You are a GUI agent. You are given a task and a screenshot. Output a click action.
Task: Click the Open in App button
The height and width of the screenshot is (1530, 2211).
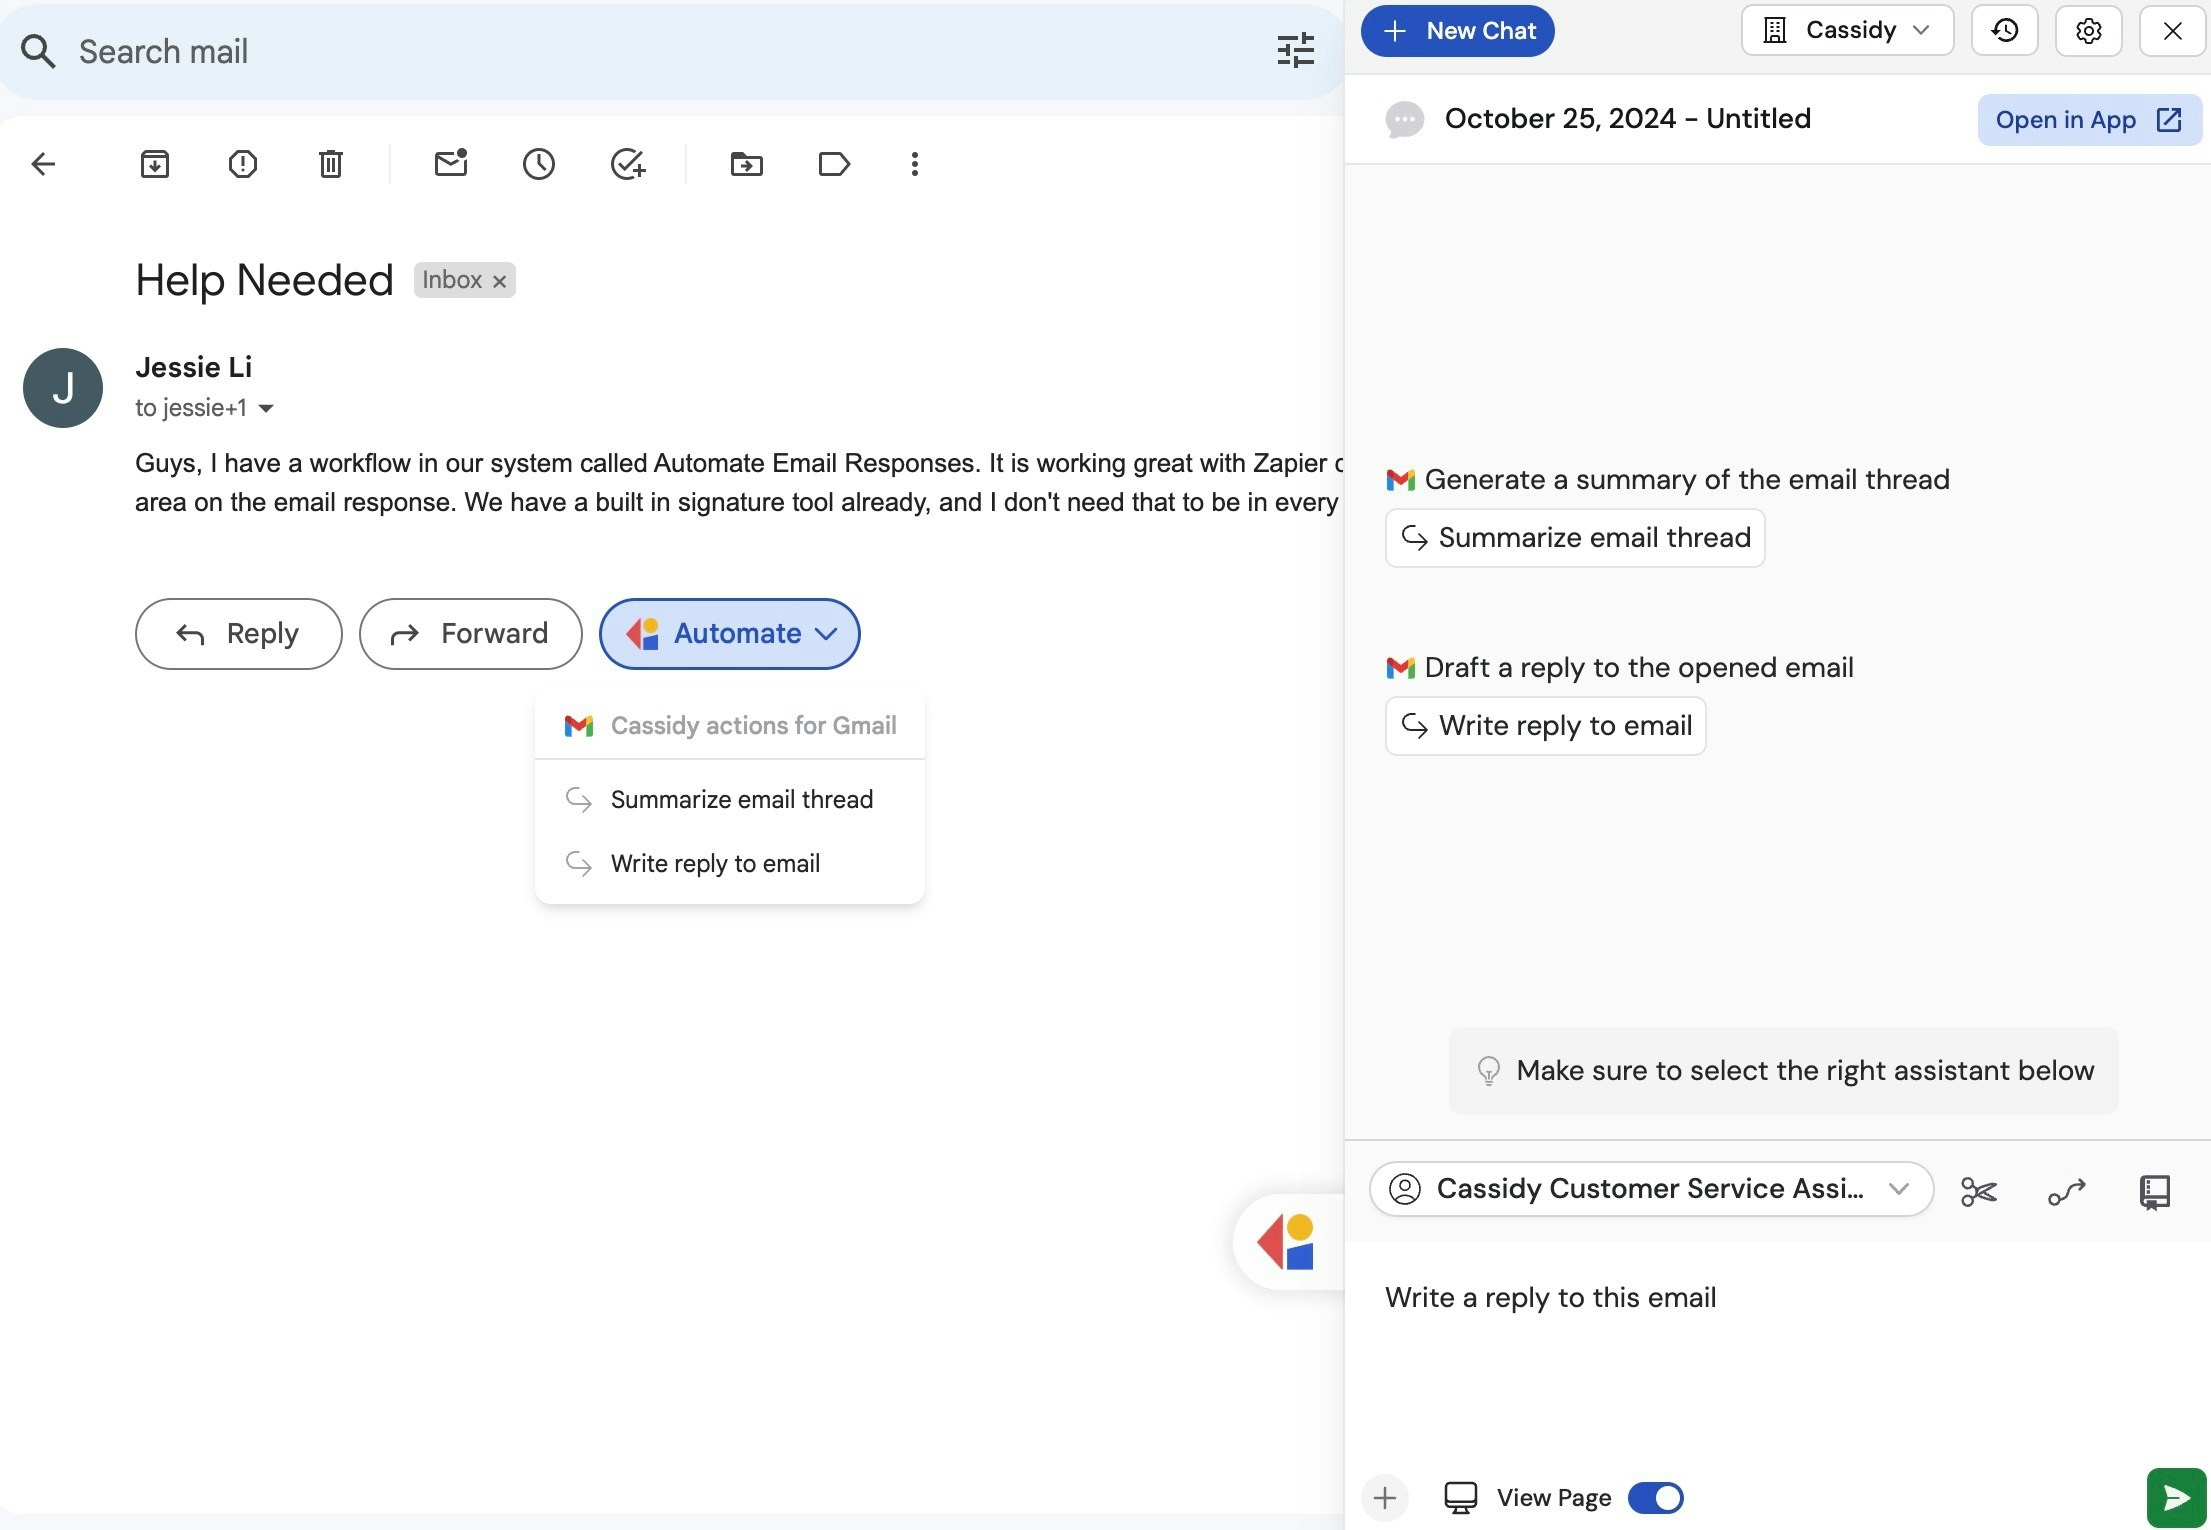tap(2088, 119)
